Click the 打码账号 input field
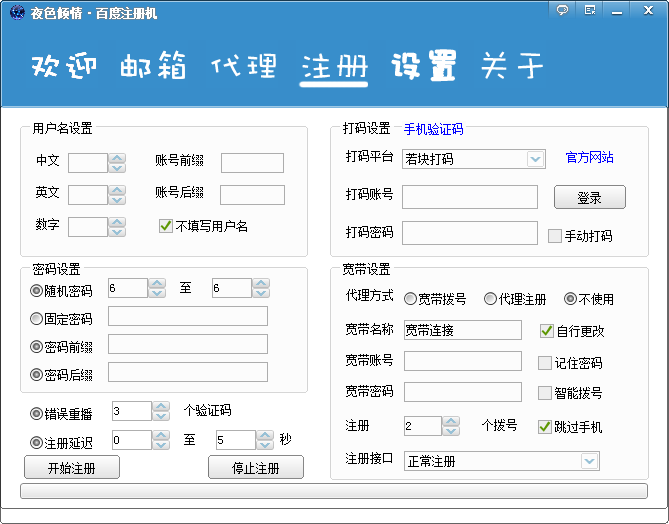Image resolution: width=669 pixels, height=524 pixels. tap(470, 197)
